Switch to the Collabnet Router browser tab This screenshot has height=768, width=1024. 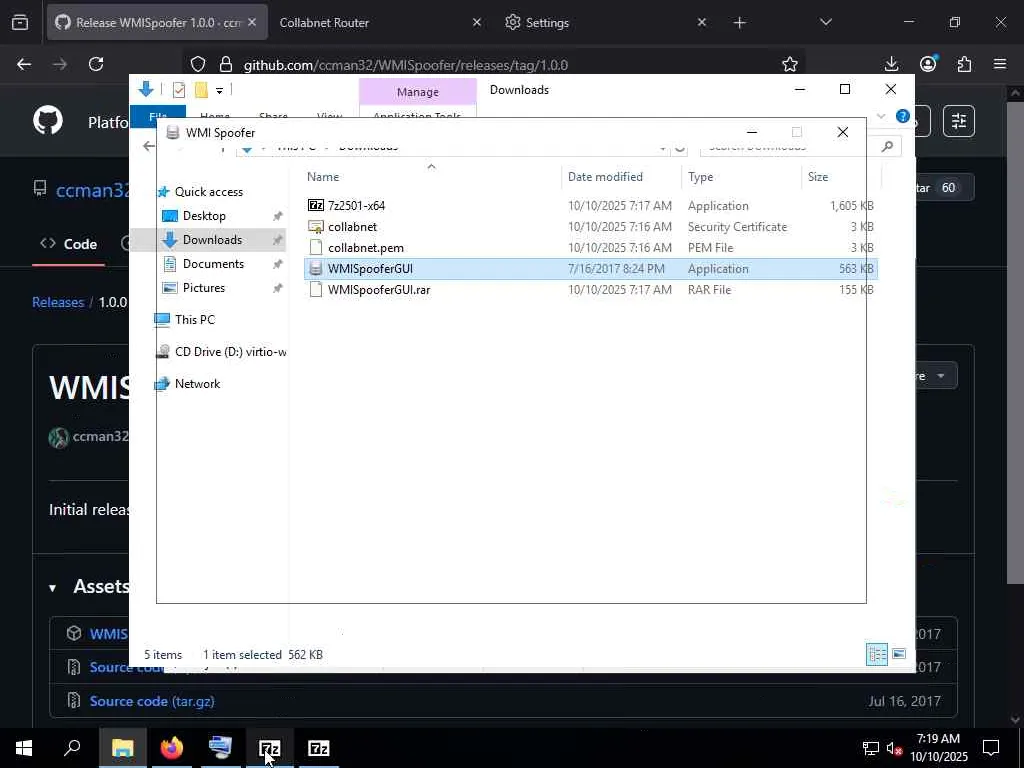coord(324,22)
